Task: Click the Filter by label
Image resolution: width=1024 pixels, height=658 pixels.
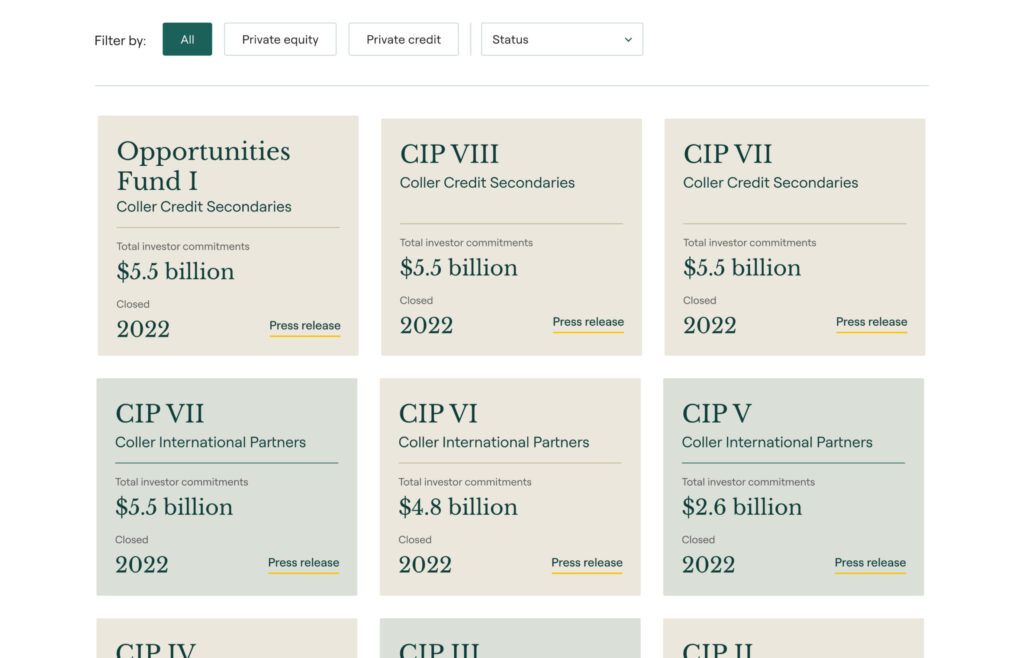Action: tap(120, 40)
